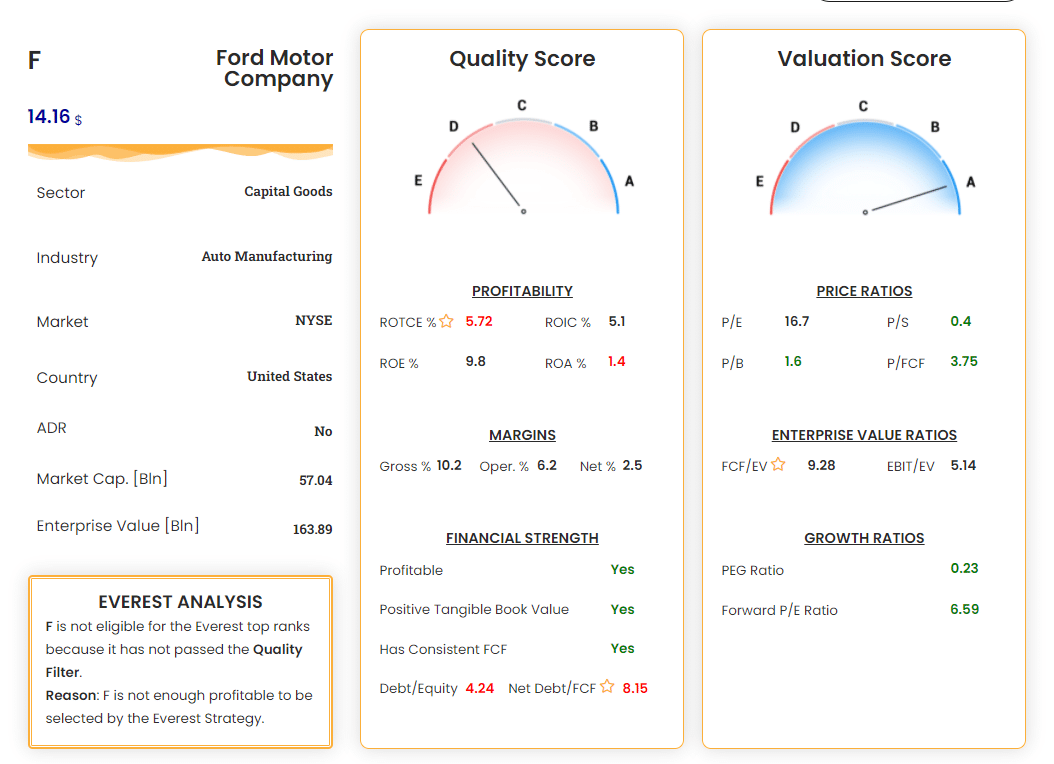Click the MARGINS section heading
Image resolution: width=1054 pixels, height=764 pixels.
[x=522, y=435]
